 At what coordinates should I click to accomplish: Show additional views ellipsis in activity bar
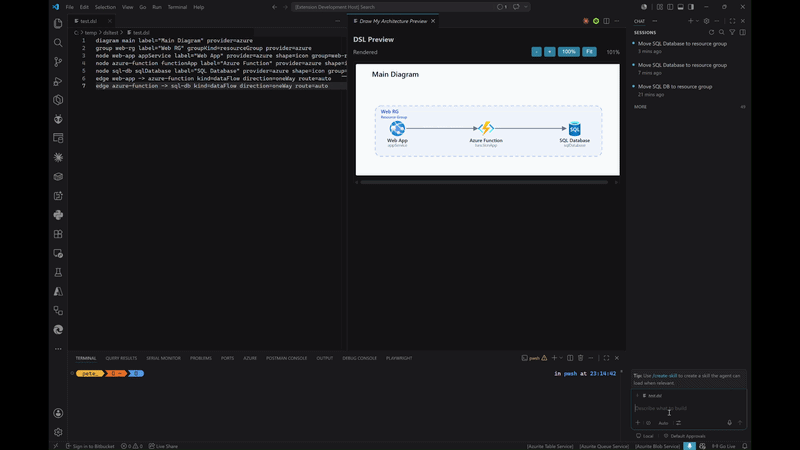point(58,349)
